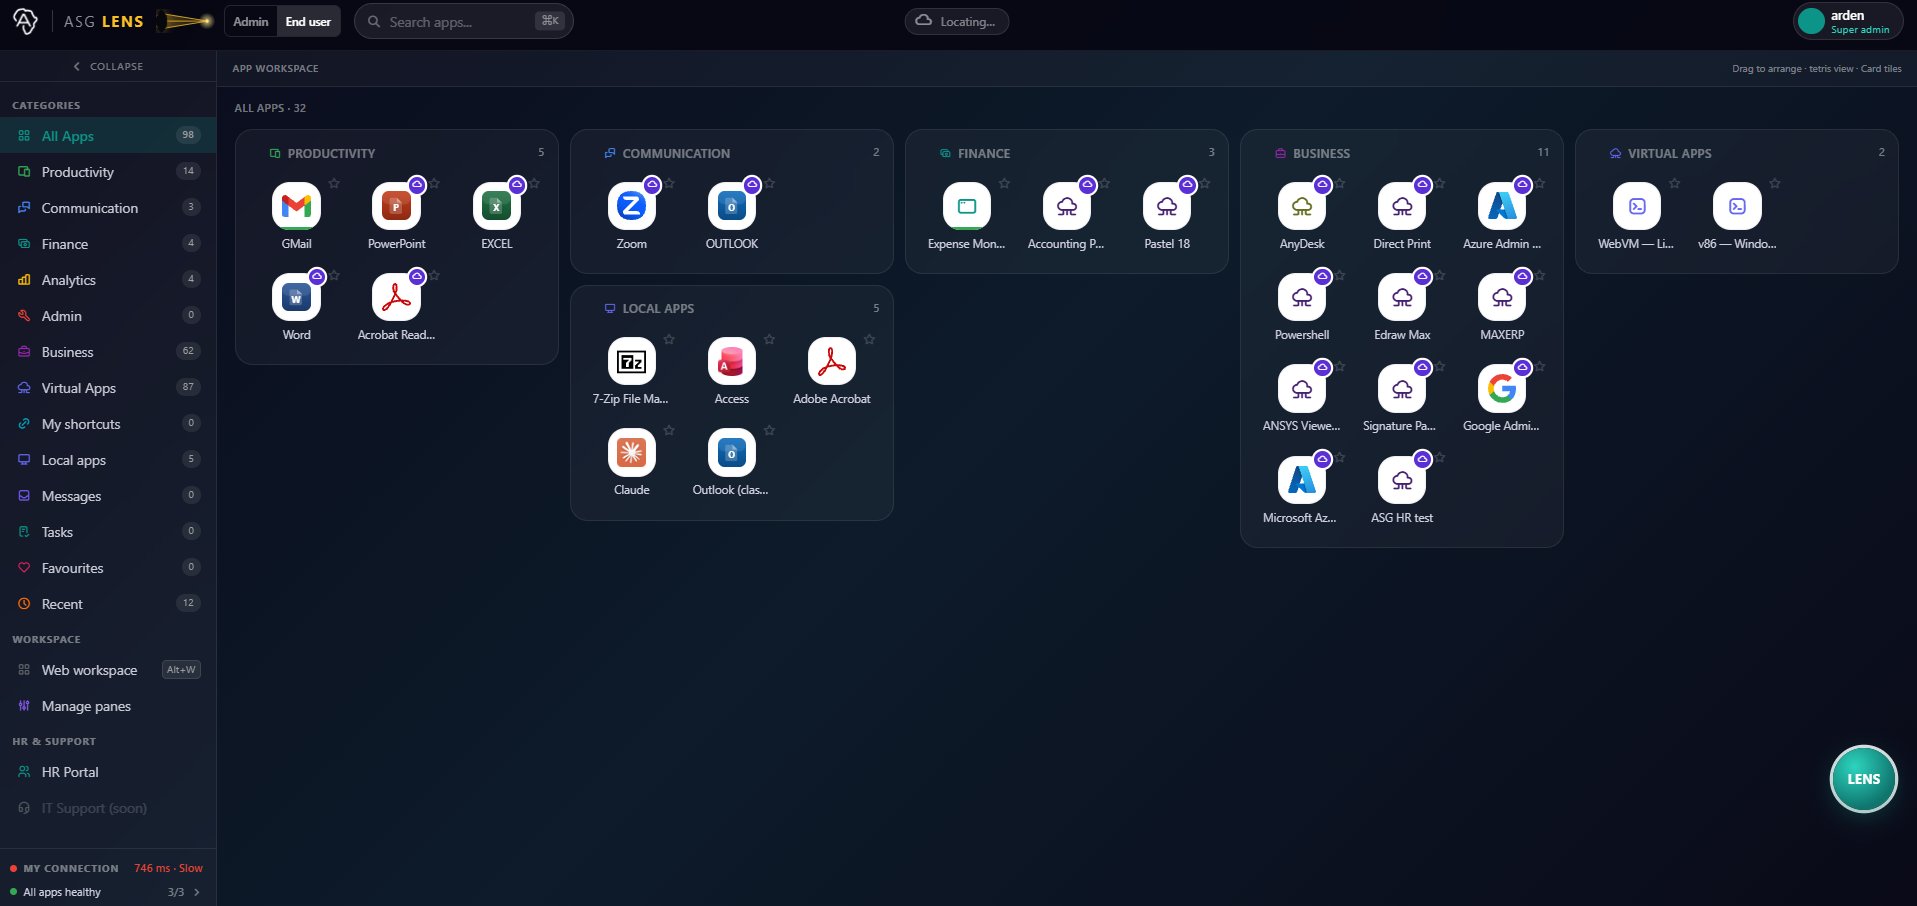Open Edraw Max app

pyautogui.click(x=1401, y=297)
